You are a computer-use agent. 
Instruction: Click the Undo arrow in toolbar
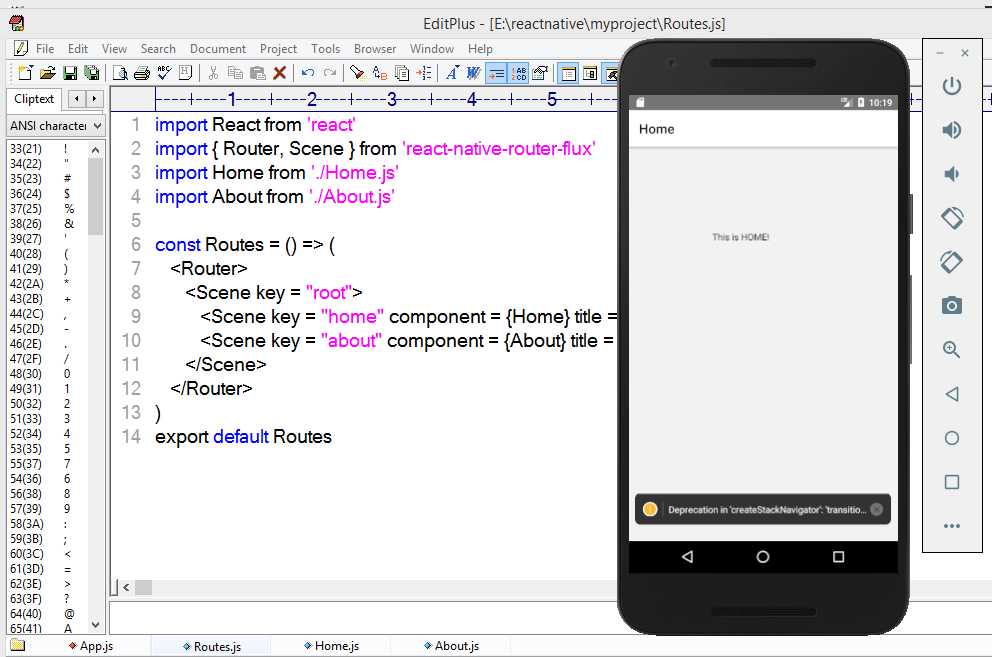click(307, 73)
